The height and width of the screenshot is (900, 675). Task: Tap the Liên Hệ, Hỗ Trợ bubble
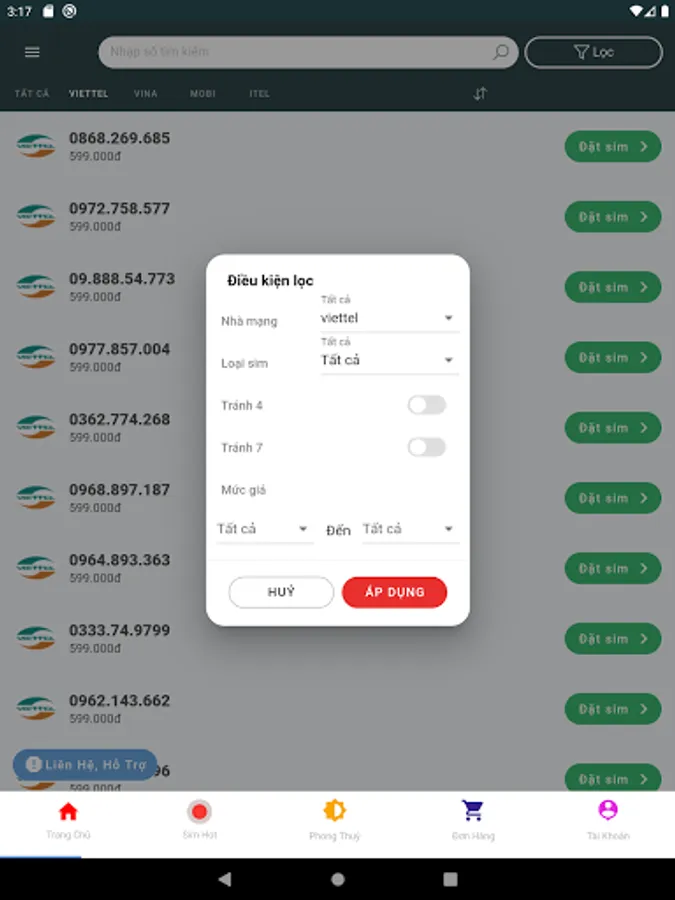(x=82, y=764)
